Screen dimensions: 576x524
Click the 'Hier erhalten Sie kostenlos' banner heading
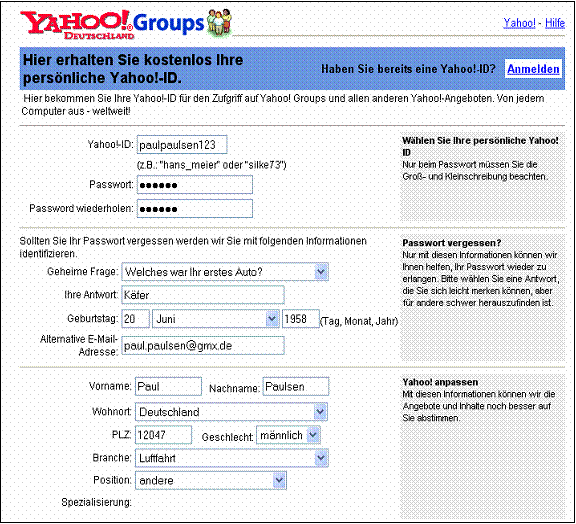pos(133,69)
